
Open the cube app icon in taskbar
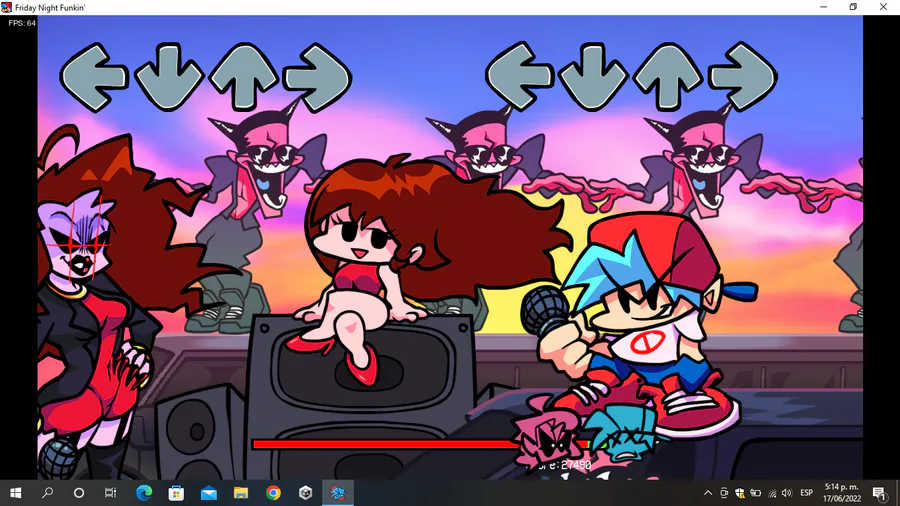pos(305,493)
